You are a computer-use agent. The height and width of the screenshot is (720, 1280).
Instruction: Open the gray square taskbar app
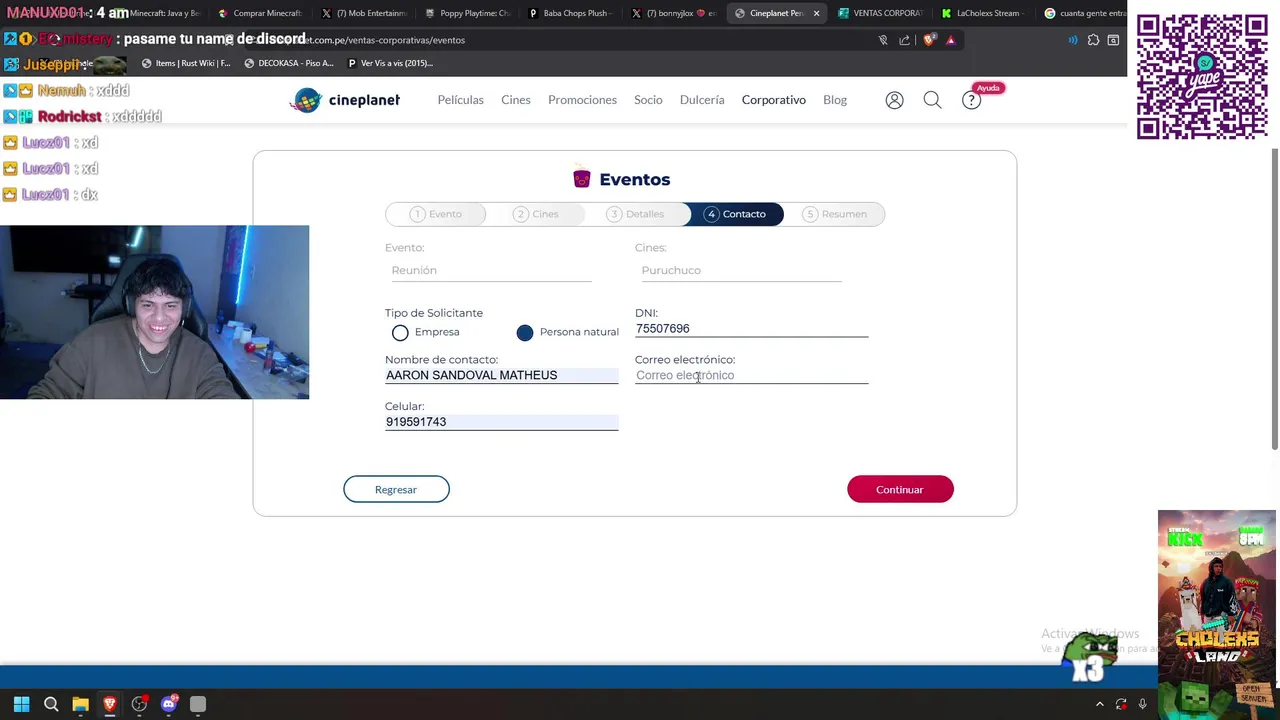[198, 704]
